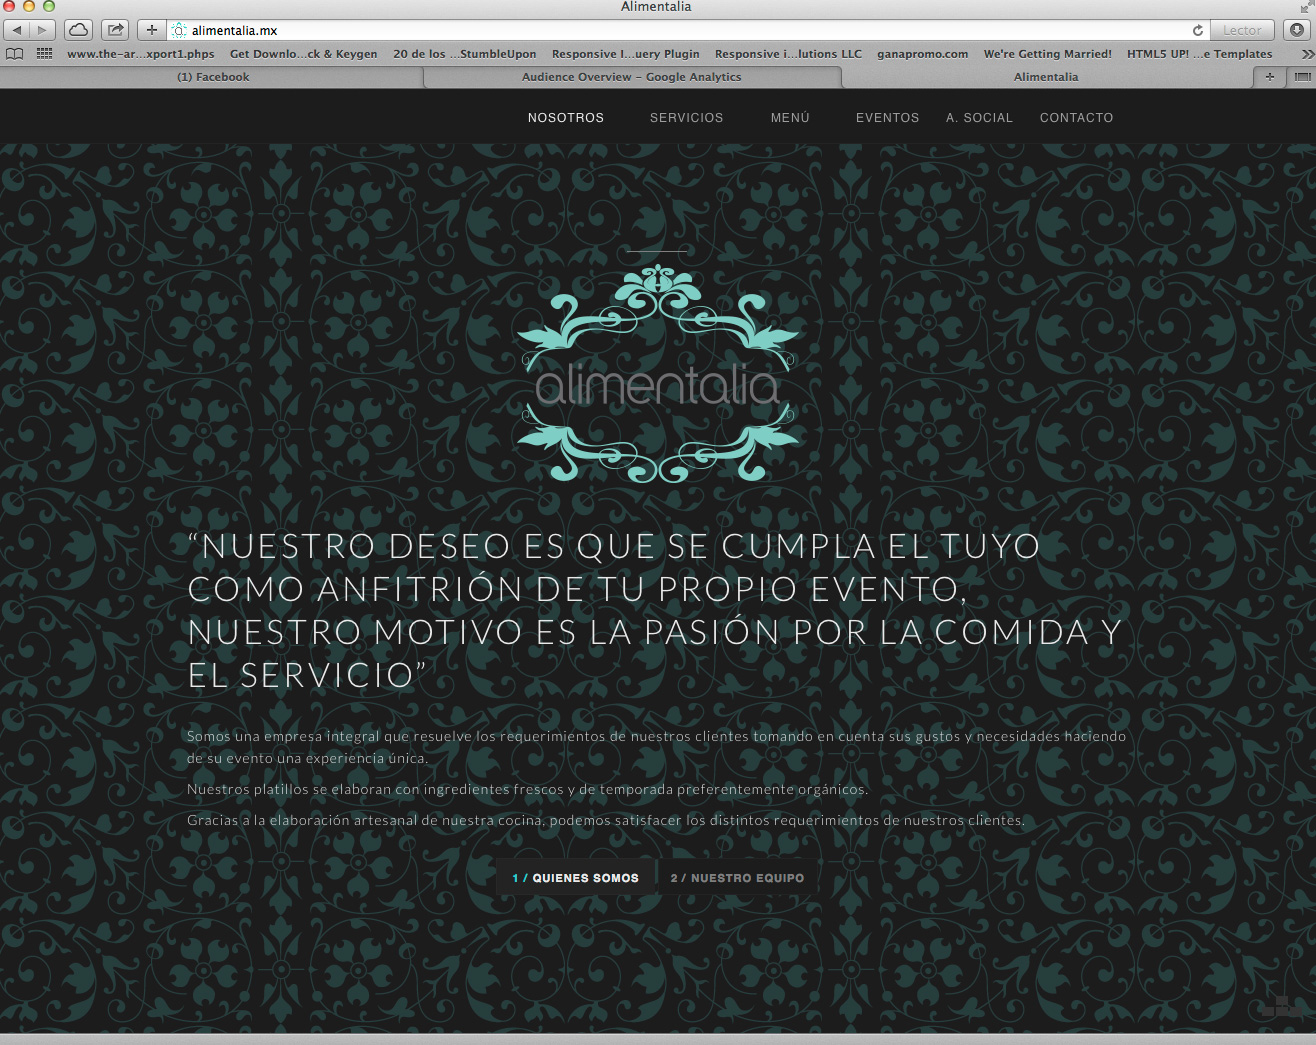
Task: Show more bookmarks with the double chevron
Action: (x=1307, y=54)
